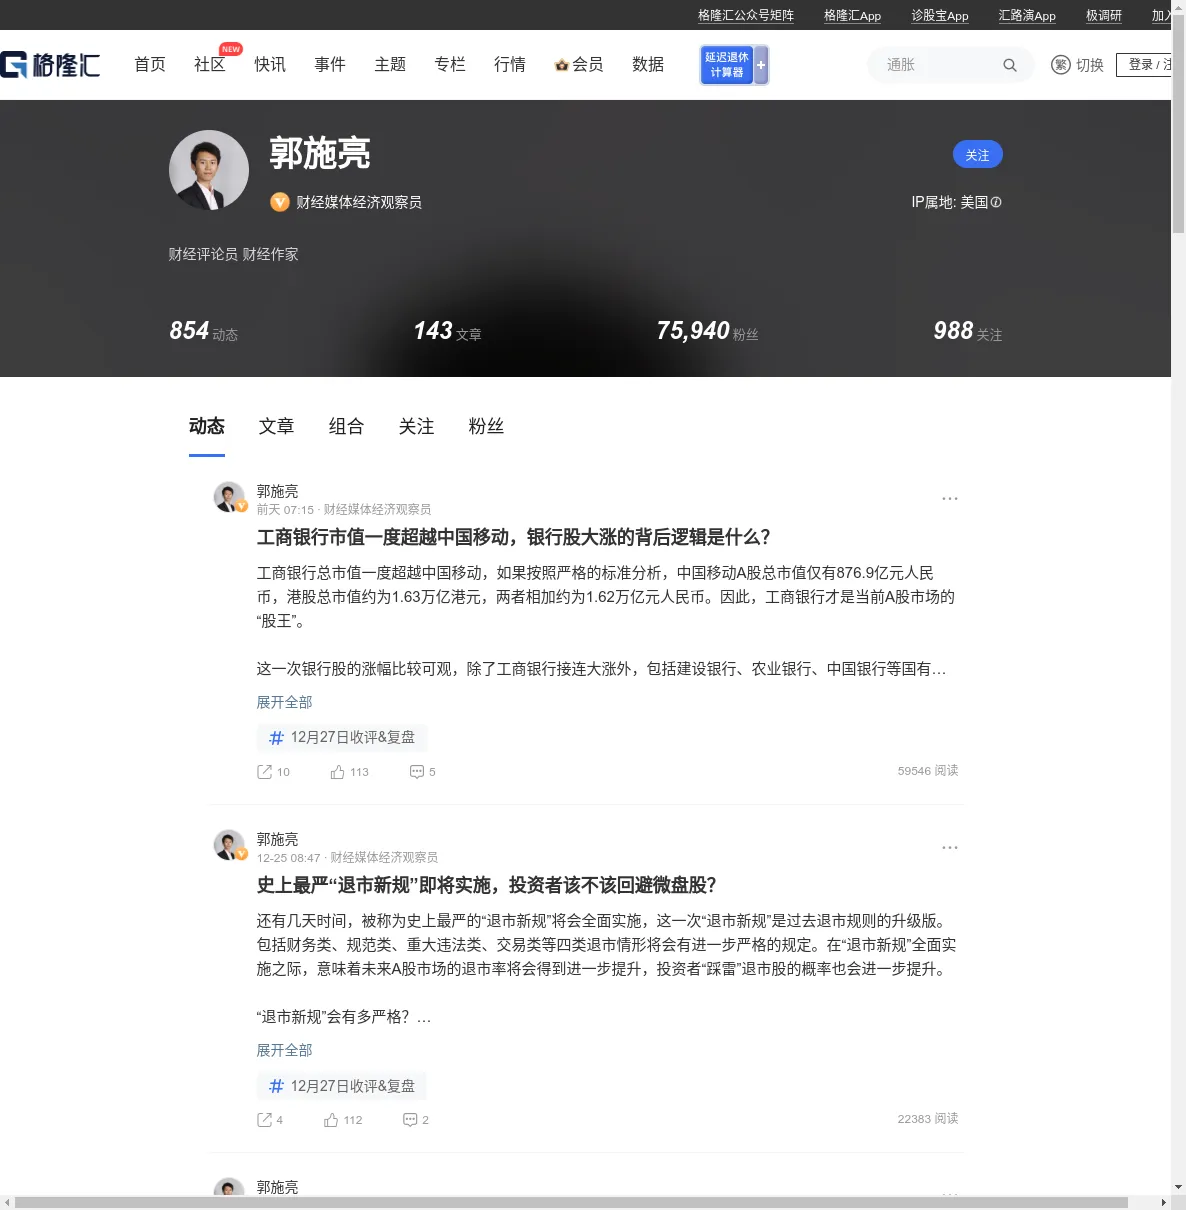1186x1210 pixels.
Task: Like the 工商银行 post with 113 likes
Action: tap(349, 772)
